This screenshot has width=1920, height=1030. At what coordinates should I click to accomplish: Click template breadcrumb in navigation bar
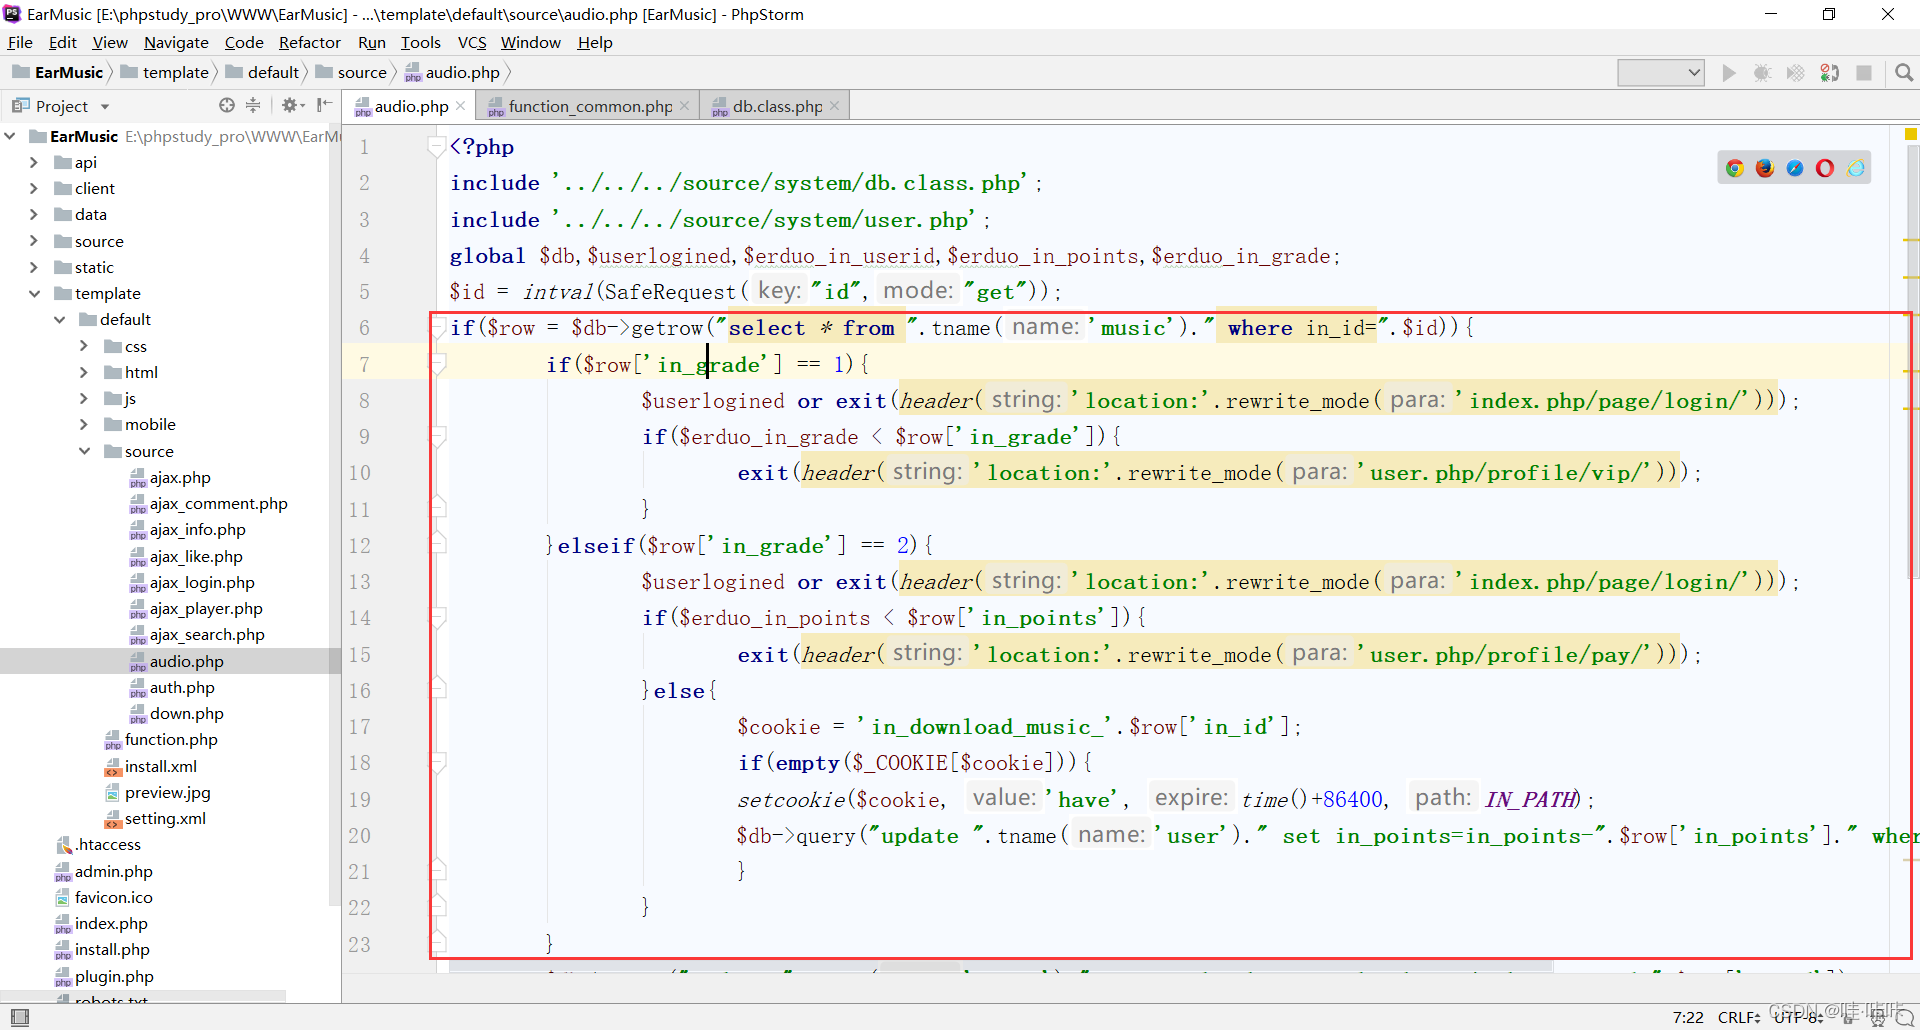click(x=165, y=72)
